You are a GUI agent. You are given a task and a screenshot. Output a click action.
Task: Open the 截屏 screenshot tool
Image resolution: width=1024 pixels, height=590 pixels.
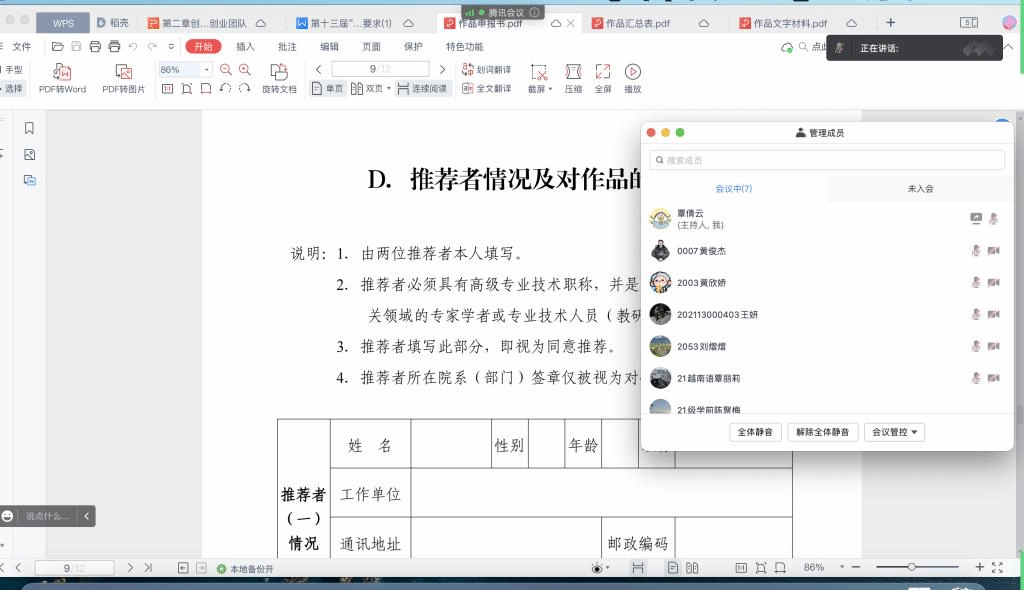(539, 72)
